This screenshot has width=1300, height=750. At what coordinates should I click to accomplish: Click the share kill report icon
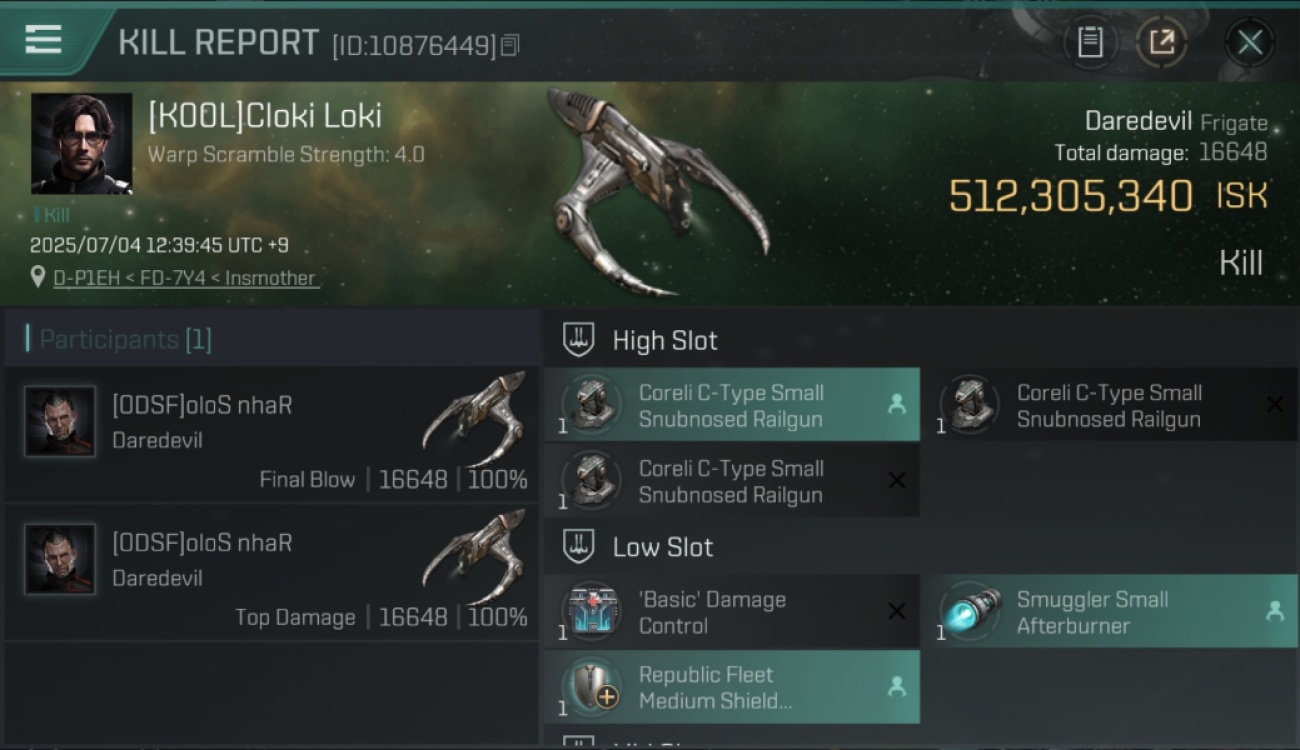(1162, 42)
